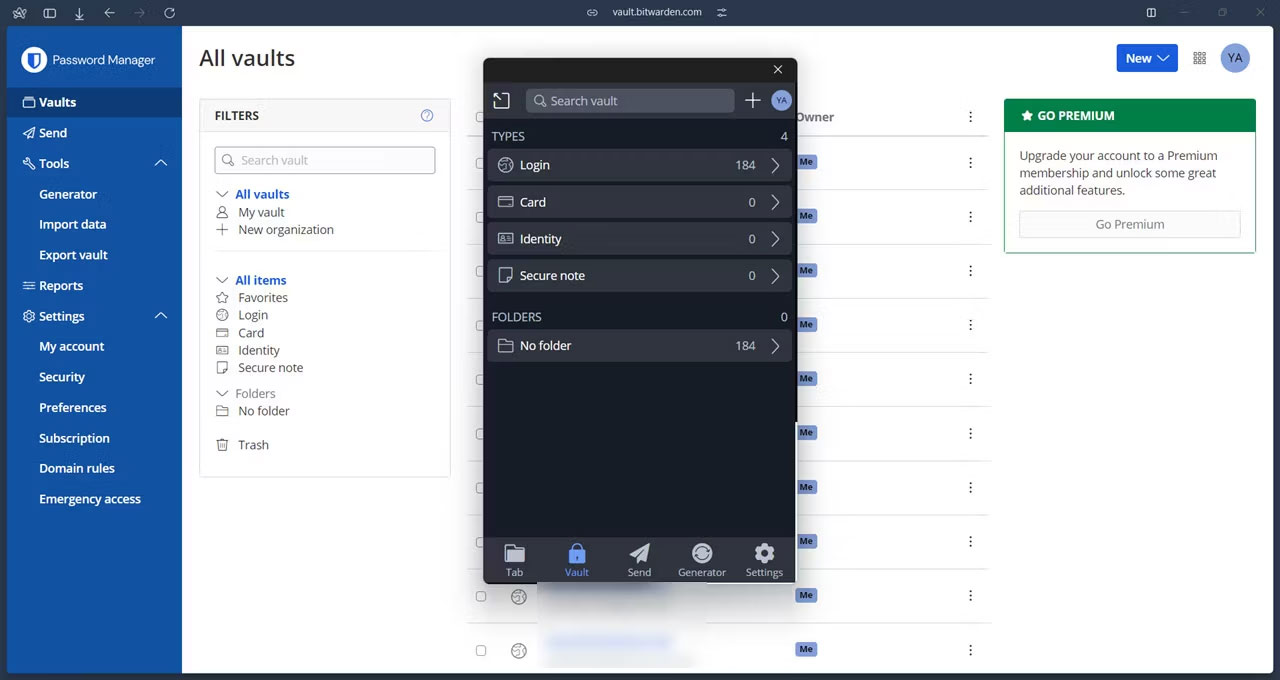Screen dimensions: 1280x680
Task: Open site settings icon beside URL
Action: coord(722,13)
